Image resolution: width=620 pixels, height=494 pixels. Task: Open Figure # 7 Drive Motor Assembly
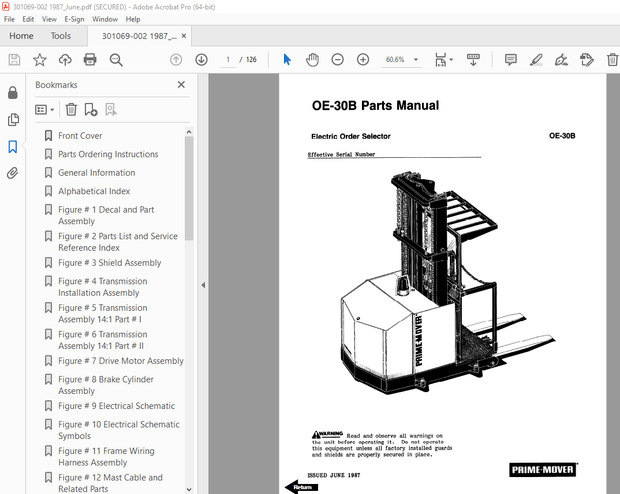tap(121, 361)
